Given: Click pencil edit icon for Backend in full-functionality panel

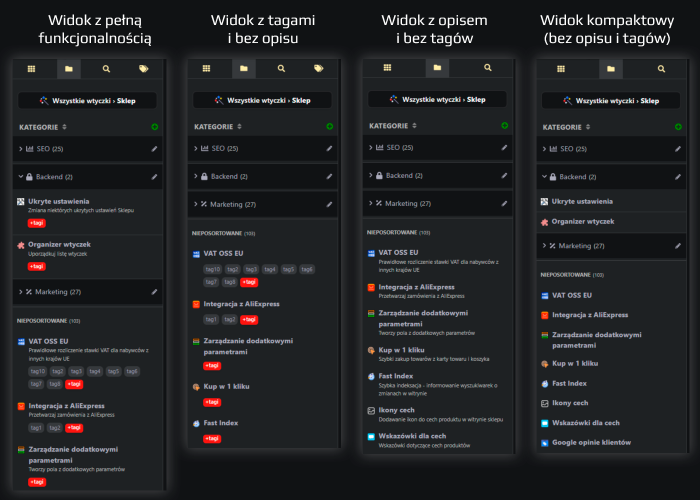Looking at the screenshot, I should click(x=154, y=176).
